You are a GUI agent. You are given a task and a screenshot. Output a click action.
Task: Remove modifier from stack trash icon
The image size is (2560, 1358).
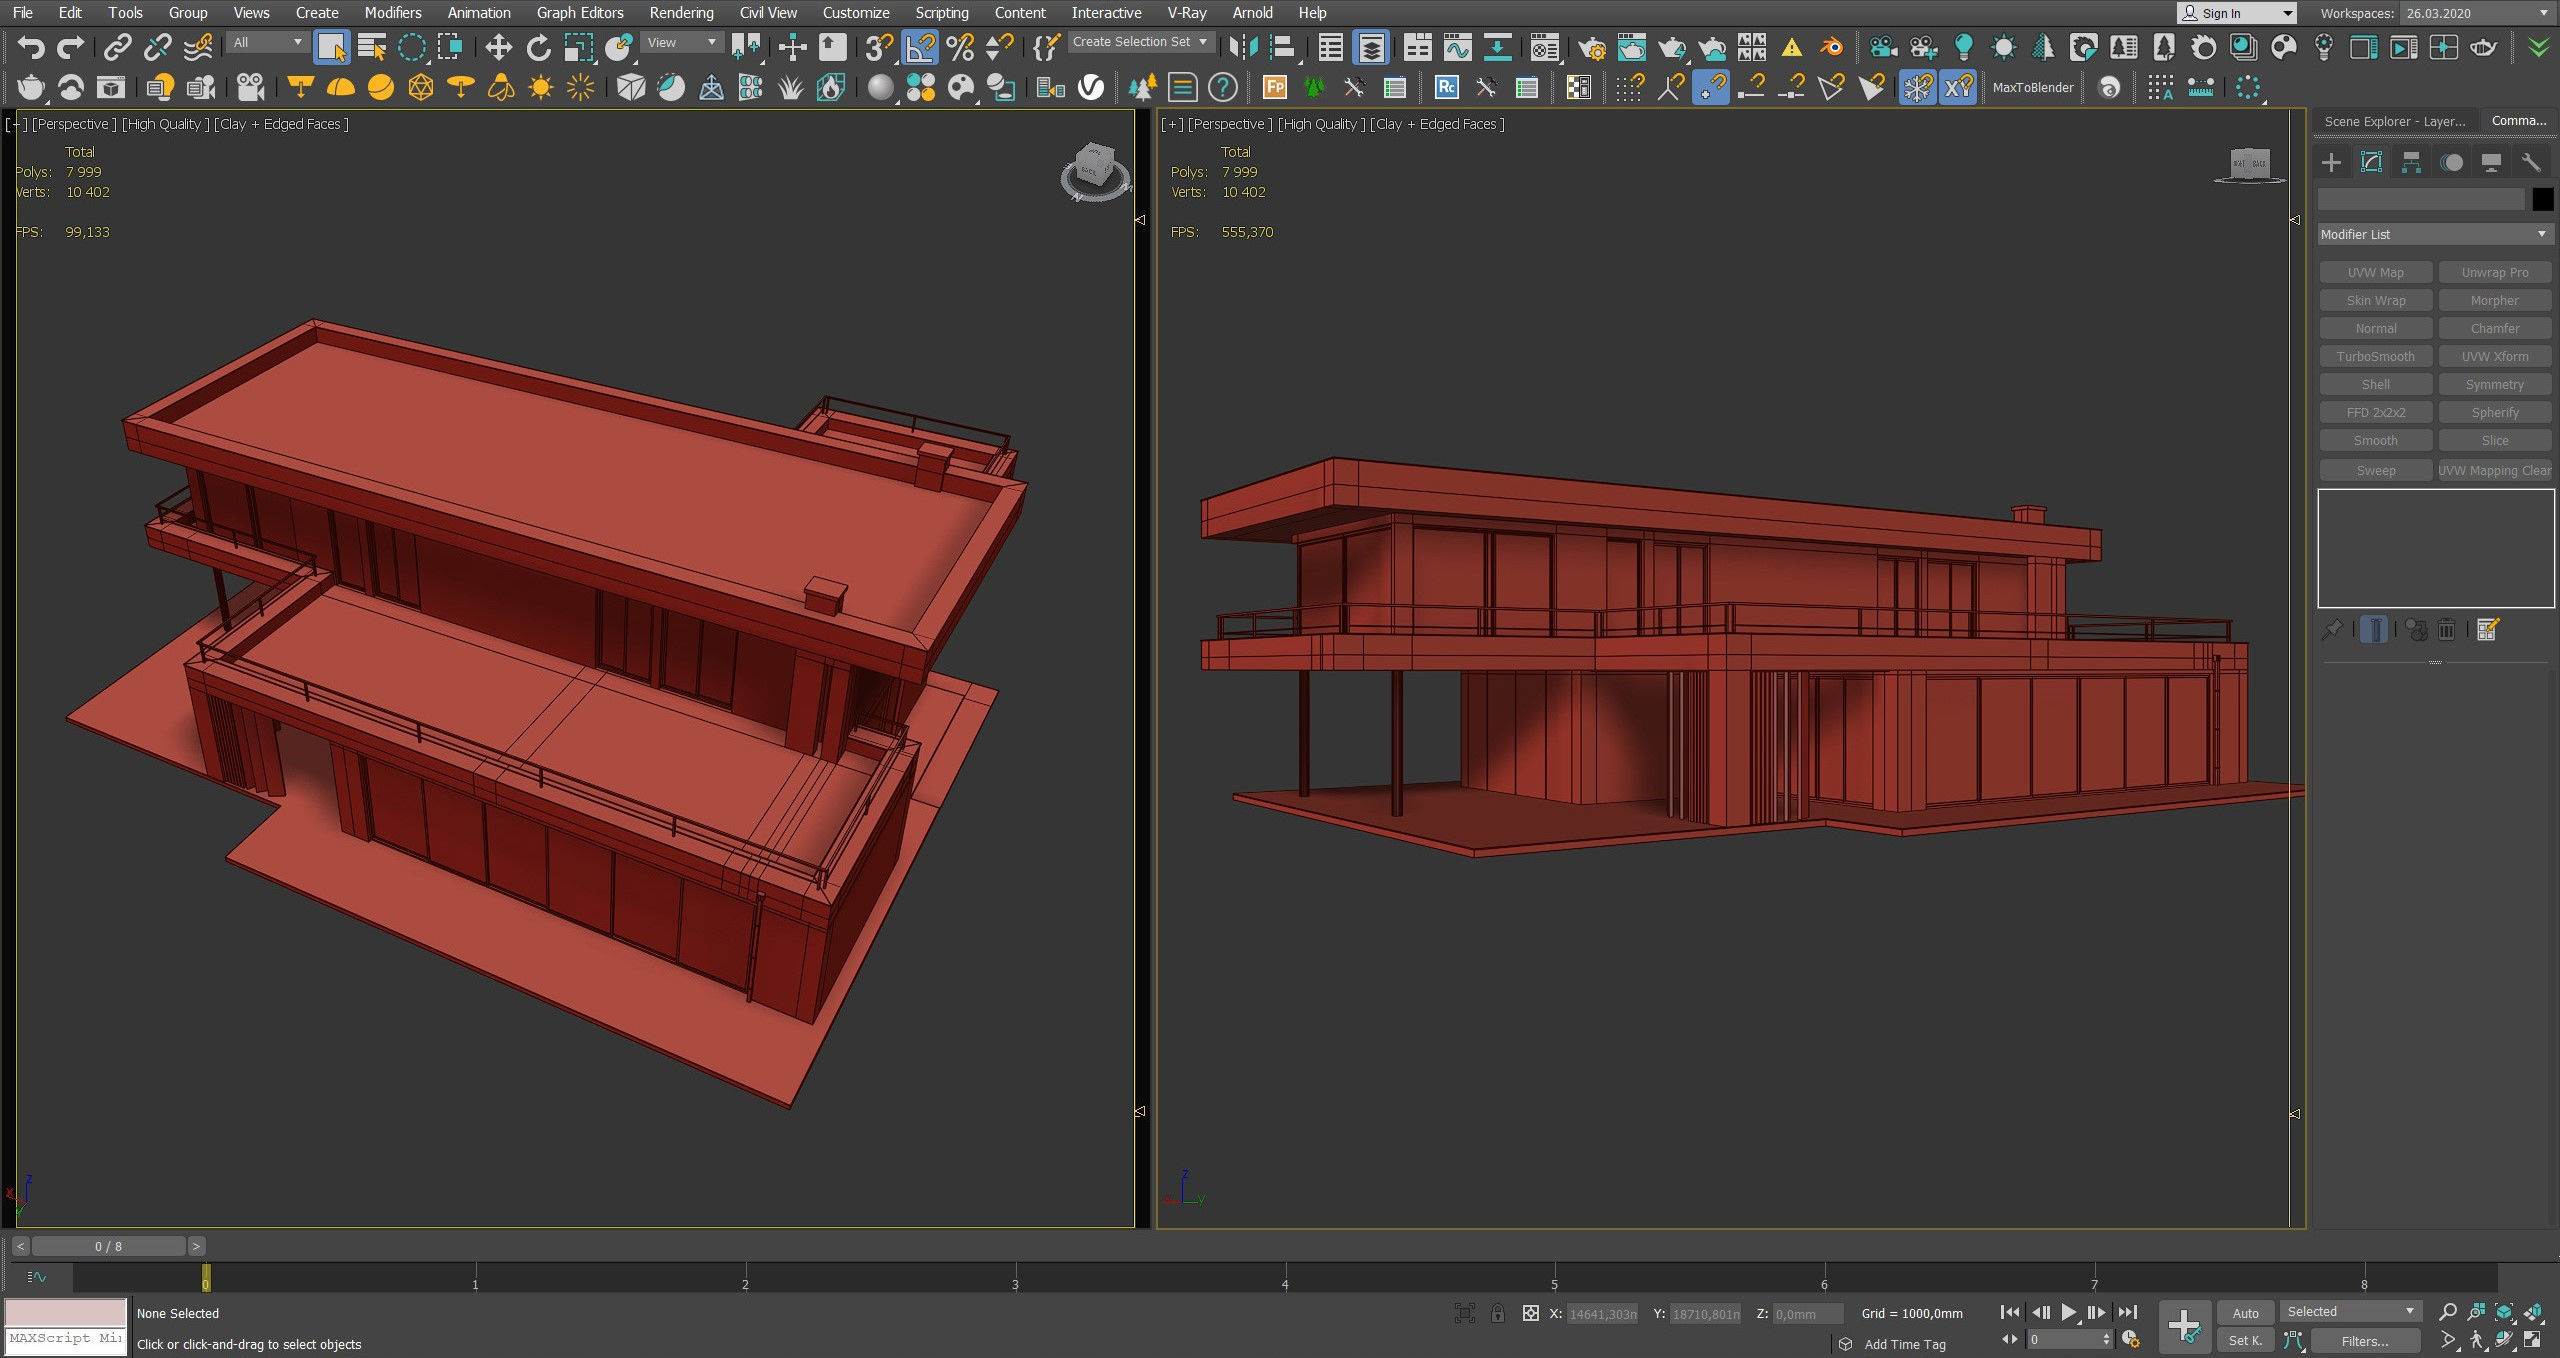(2446, 630)
